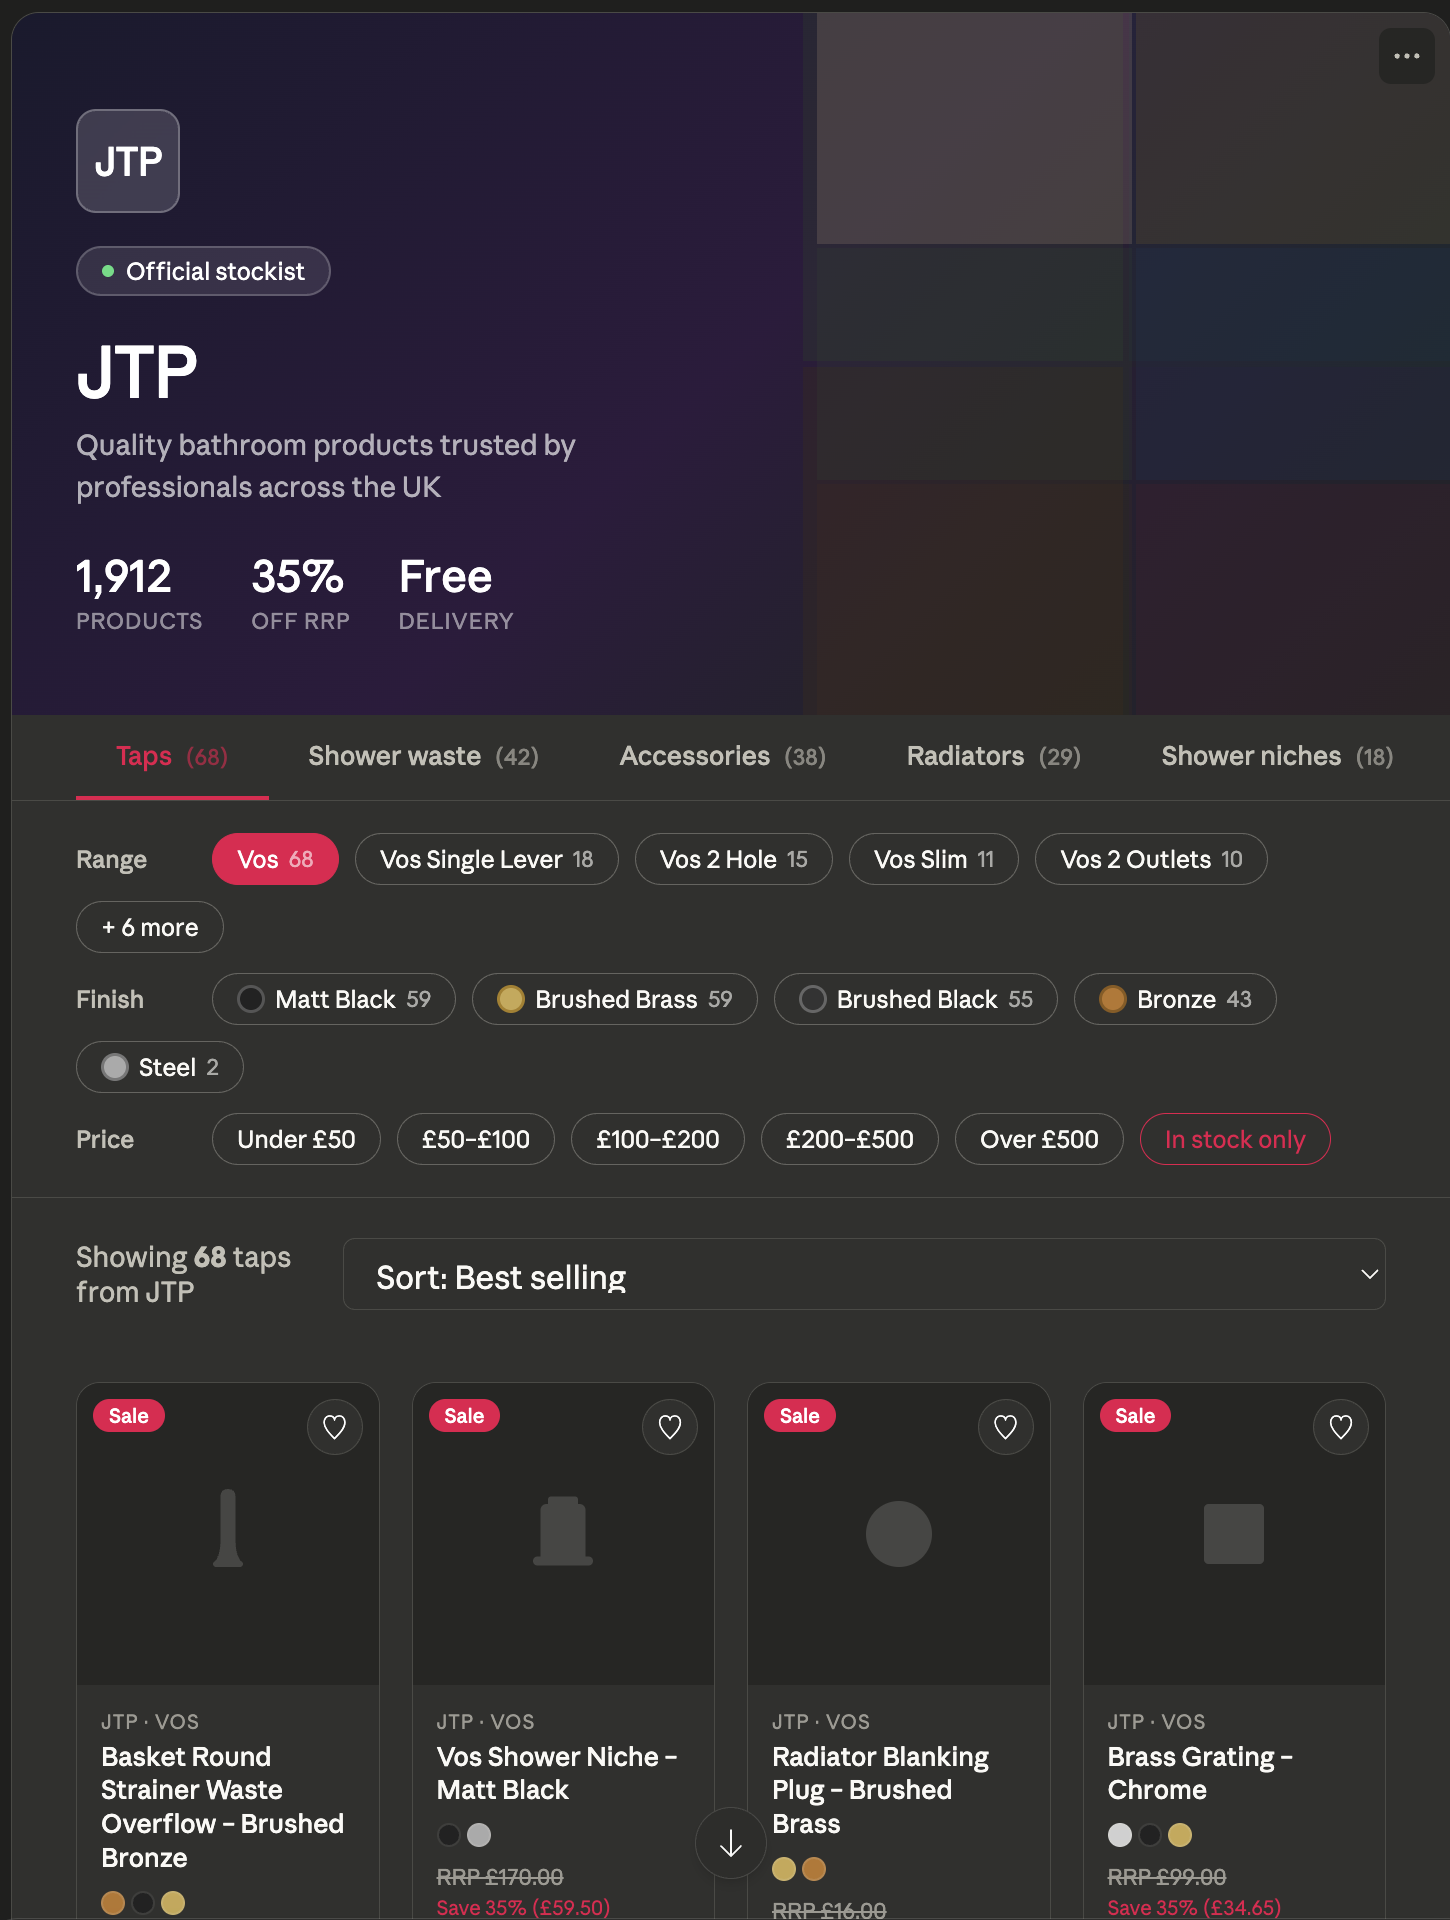Image resolution: width=1450 pixels, height=1920 pixels.
Task: Click the 'Showing 68 taps from JTP' text
Action: pyautogui.click(x=183, y=1274)
